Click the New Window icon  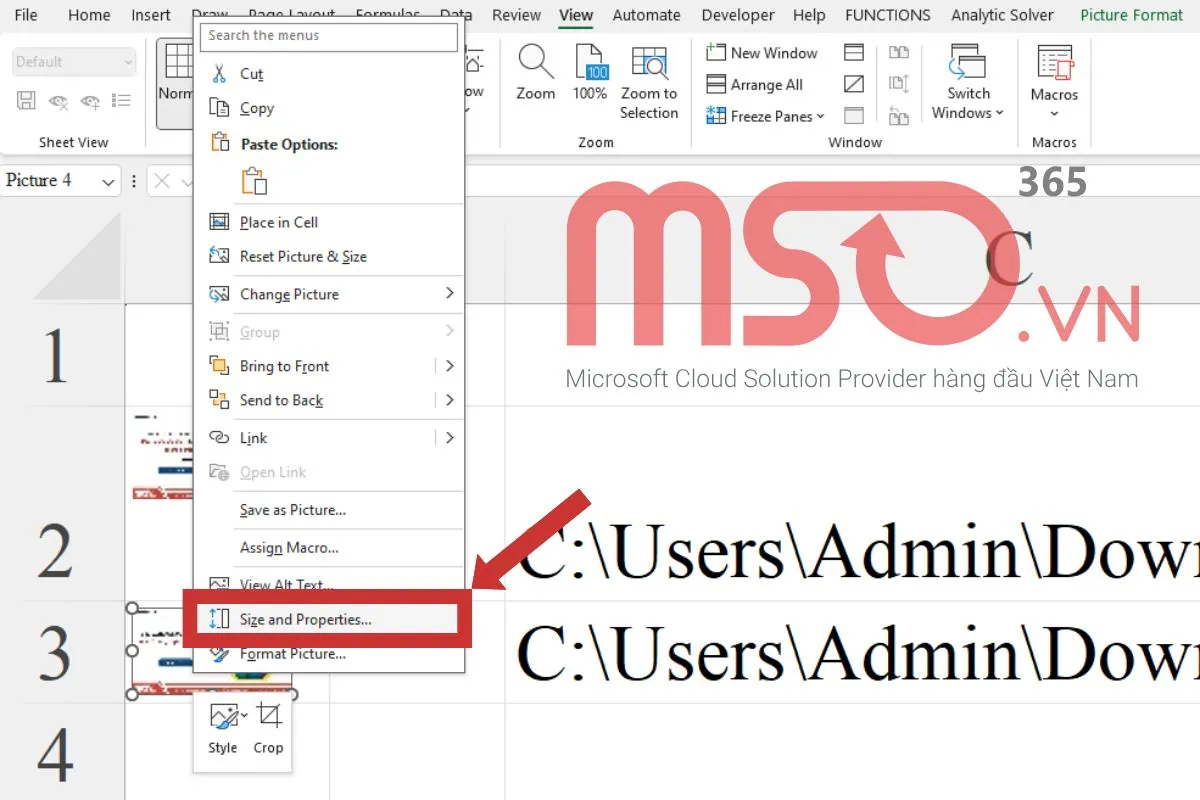click(x=762, y=52)
